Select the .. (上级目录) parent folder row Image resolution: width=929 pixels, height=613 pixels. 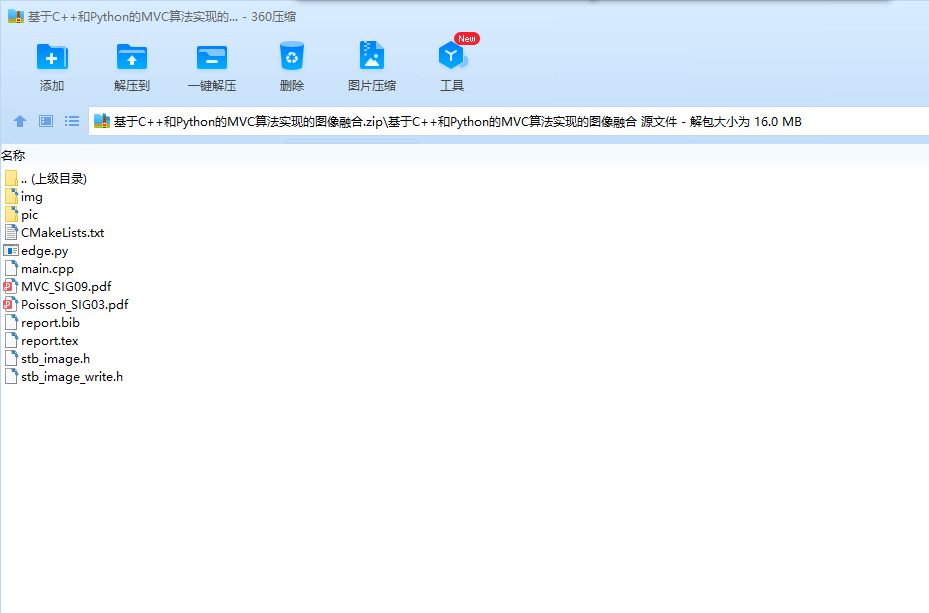[46, 178]
